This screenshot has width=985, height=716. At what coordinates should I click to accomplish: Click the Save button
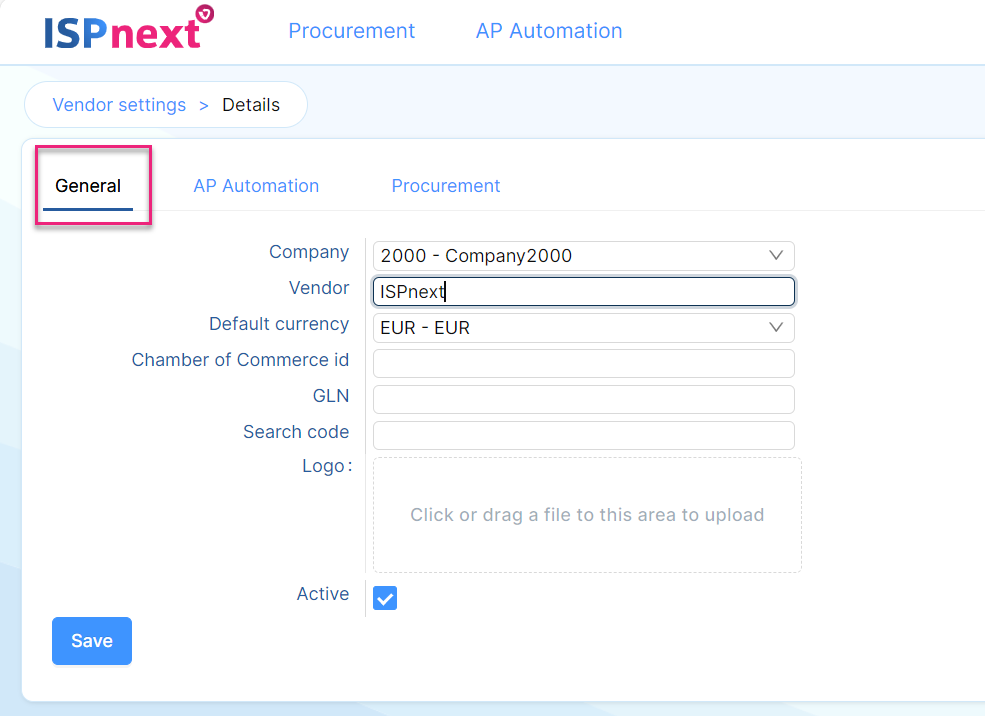(92, 641)
